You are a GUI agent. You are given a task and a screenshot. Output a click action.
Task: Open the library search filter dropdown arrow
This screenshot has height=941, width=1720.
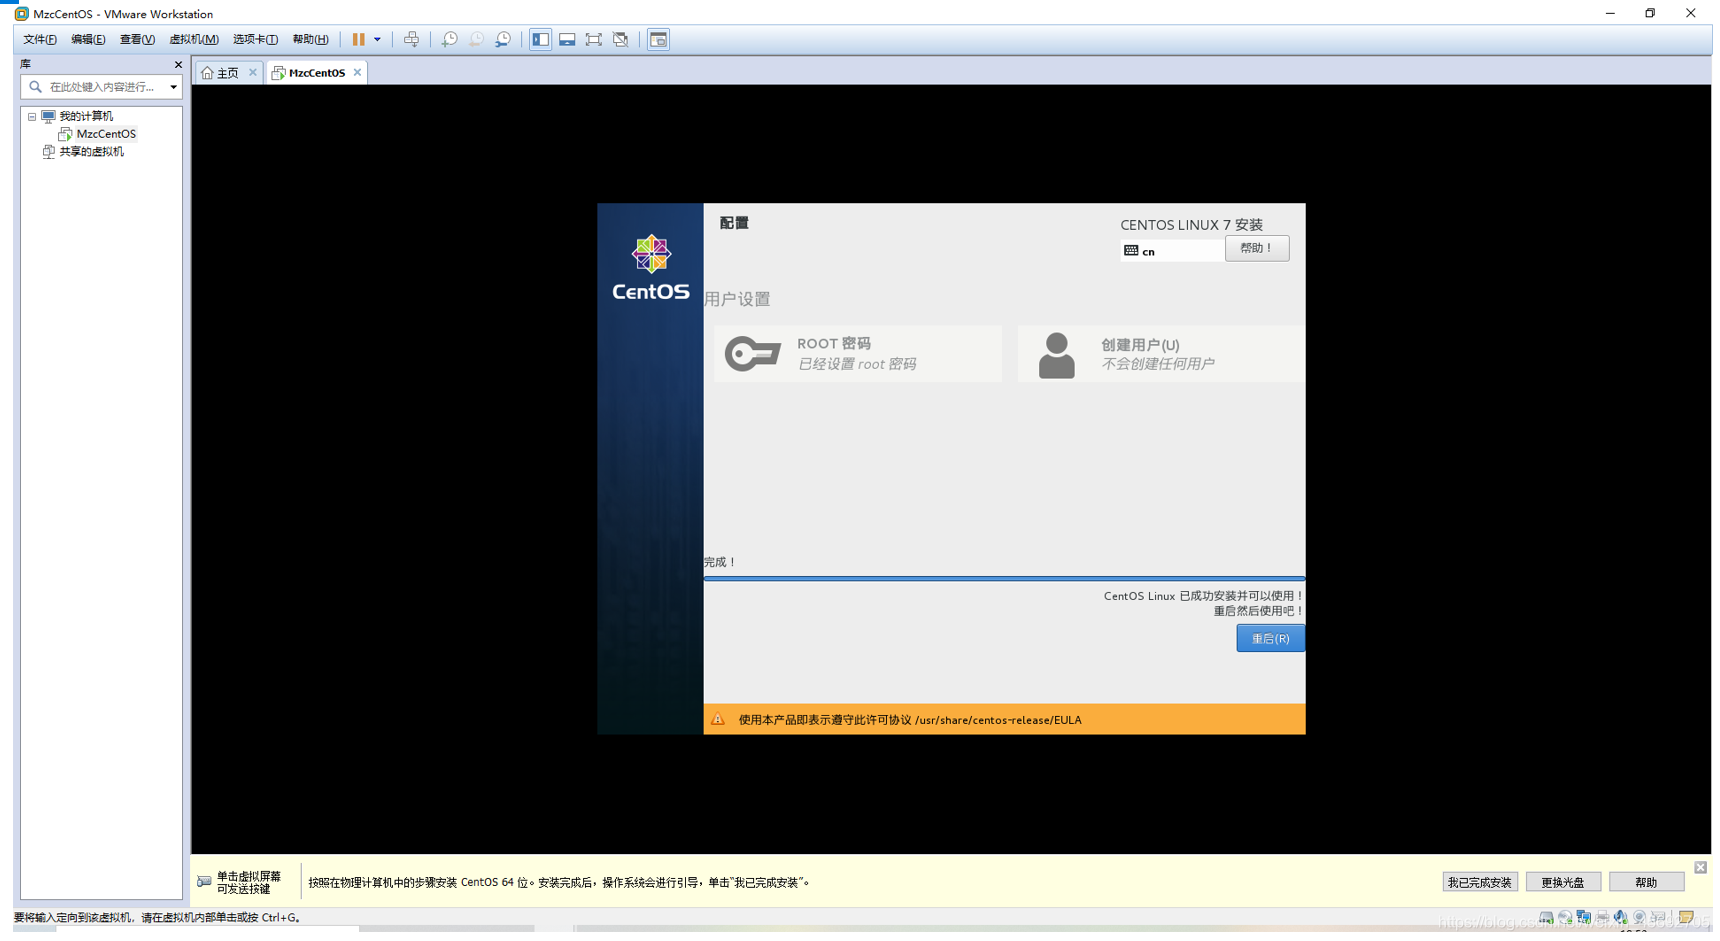[x=173, y=87]
